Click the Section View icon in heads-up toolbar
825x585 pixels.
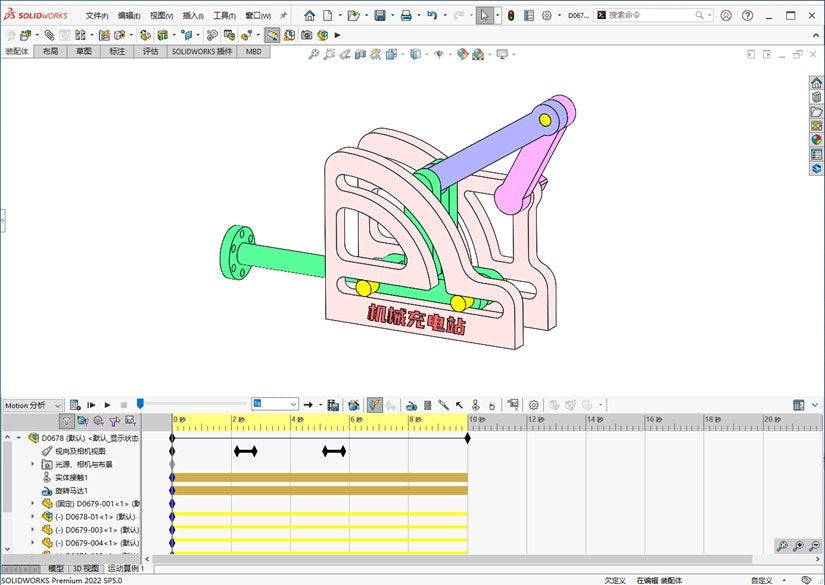[360, 54]
